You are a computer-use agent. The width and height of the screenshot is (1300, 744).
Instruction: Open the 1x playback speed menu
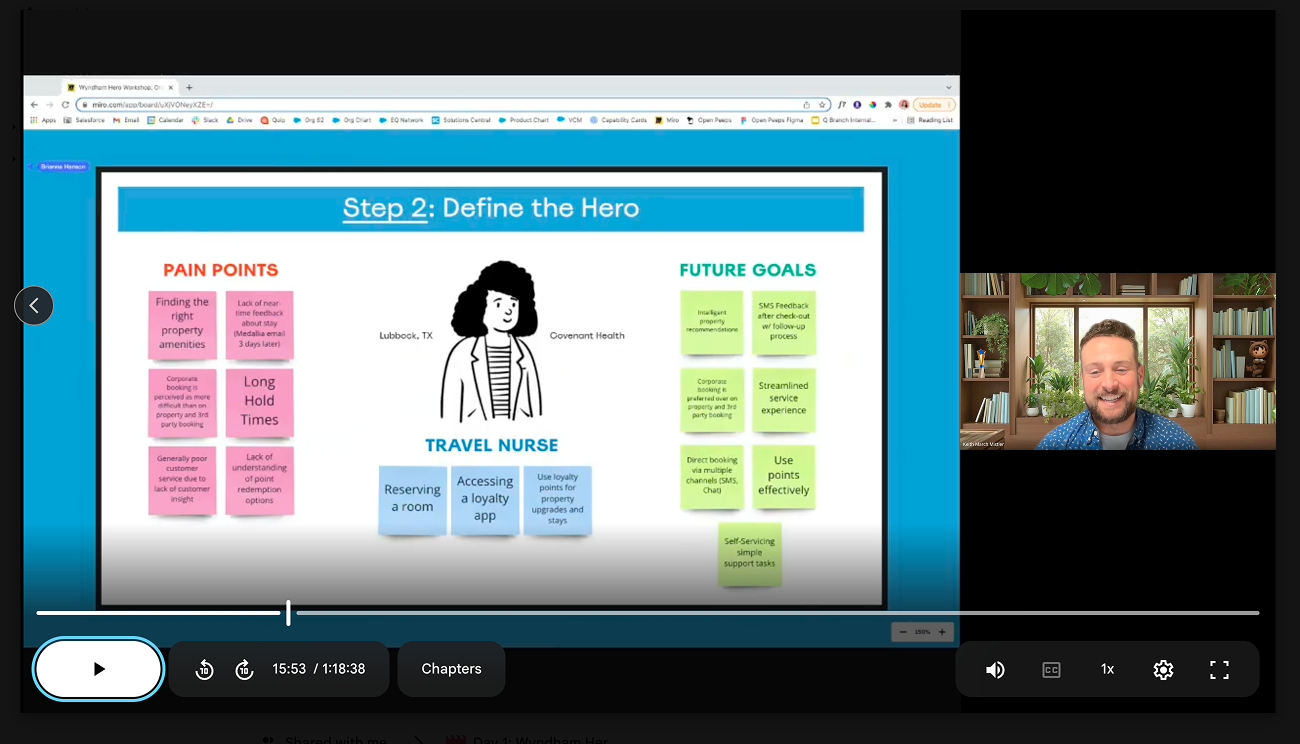coord(1107,670)
